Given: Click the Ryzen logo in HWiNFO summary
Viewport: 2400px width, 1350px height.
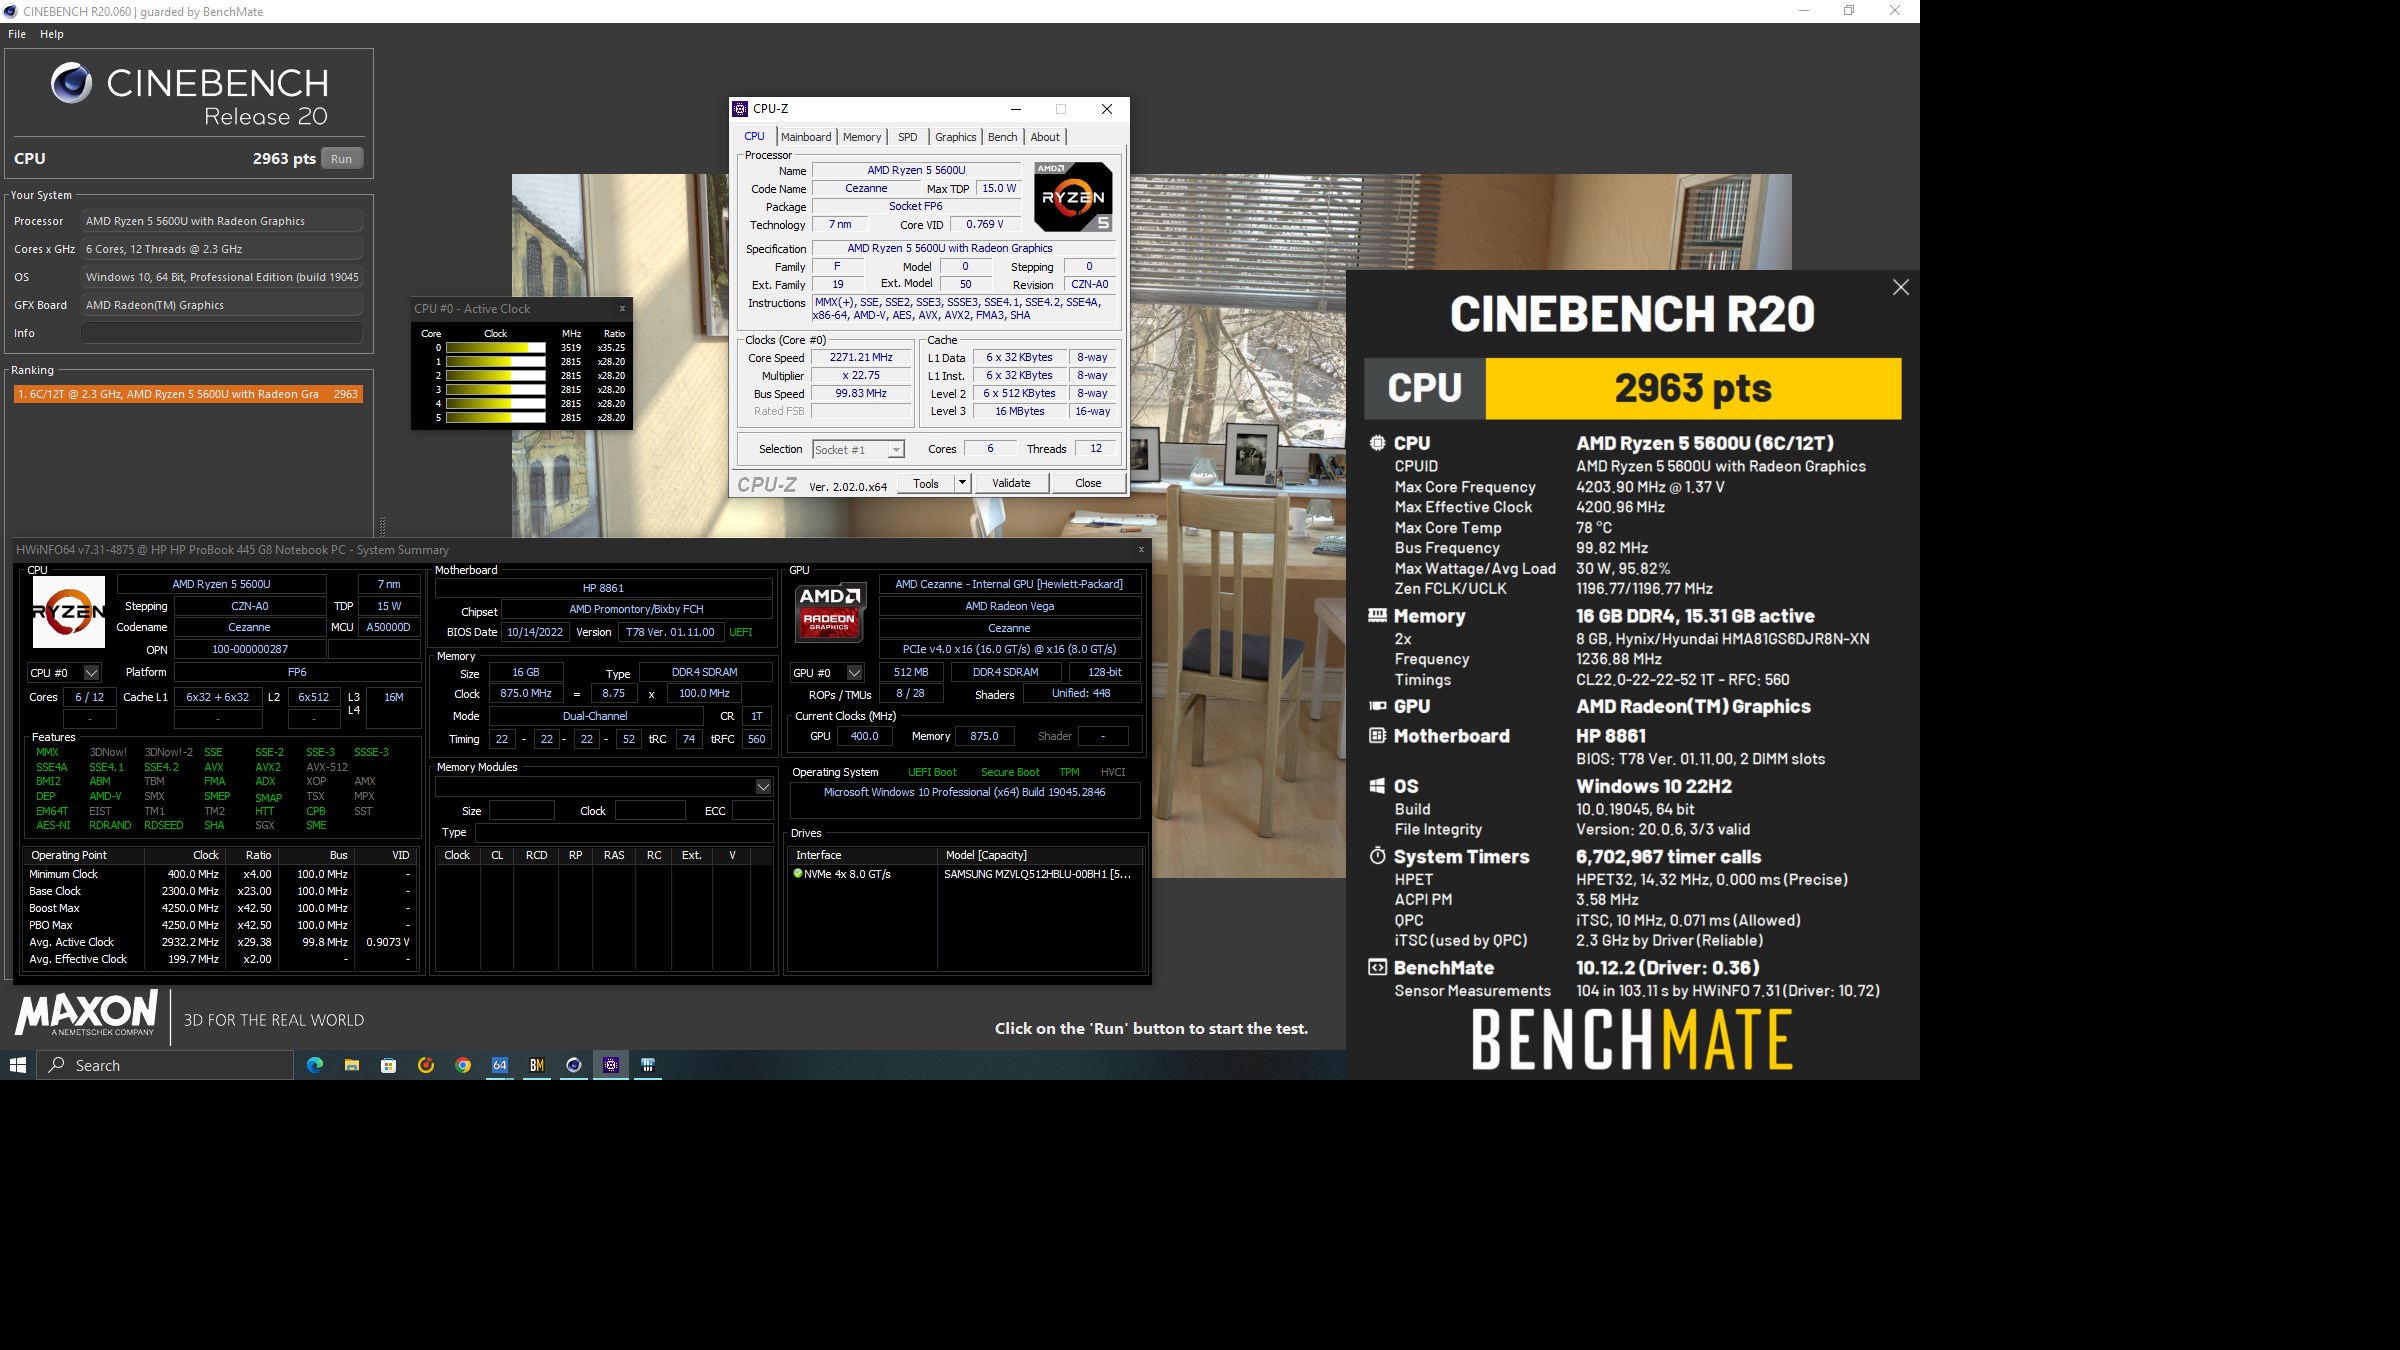Looking at the screenshot, I should click(69, 611).
